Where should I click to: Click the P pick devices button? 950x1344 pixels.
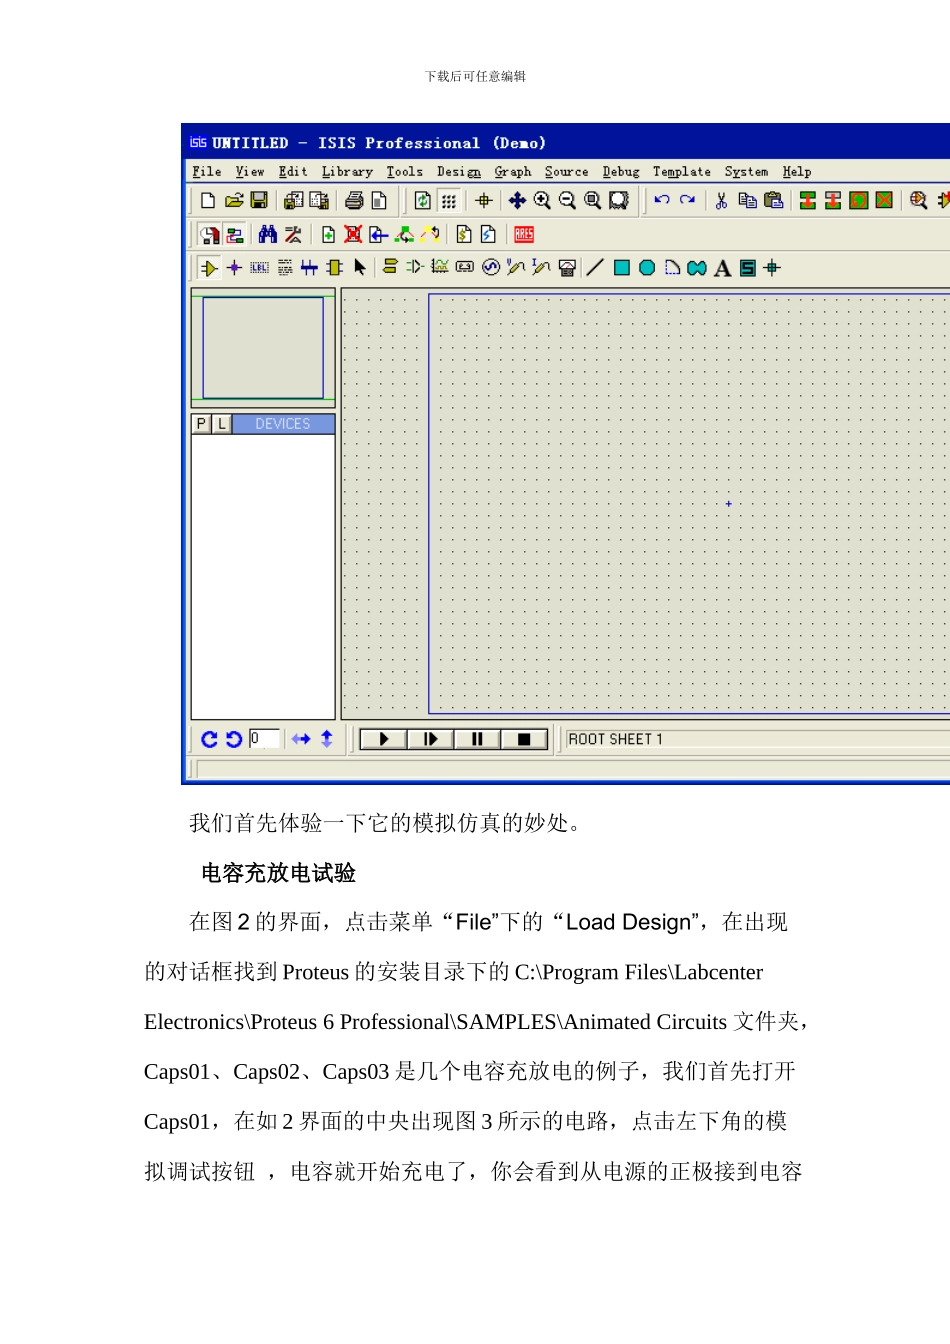[201, 424]
